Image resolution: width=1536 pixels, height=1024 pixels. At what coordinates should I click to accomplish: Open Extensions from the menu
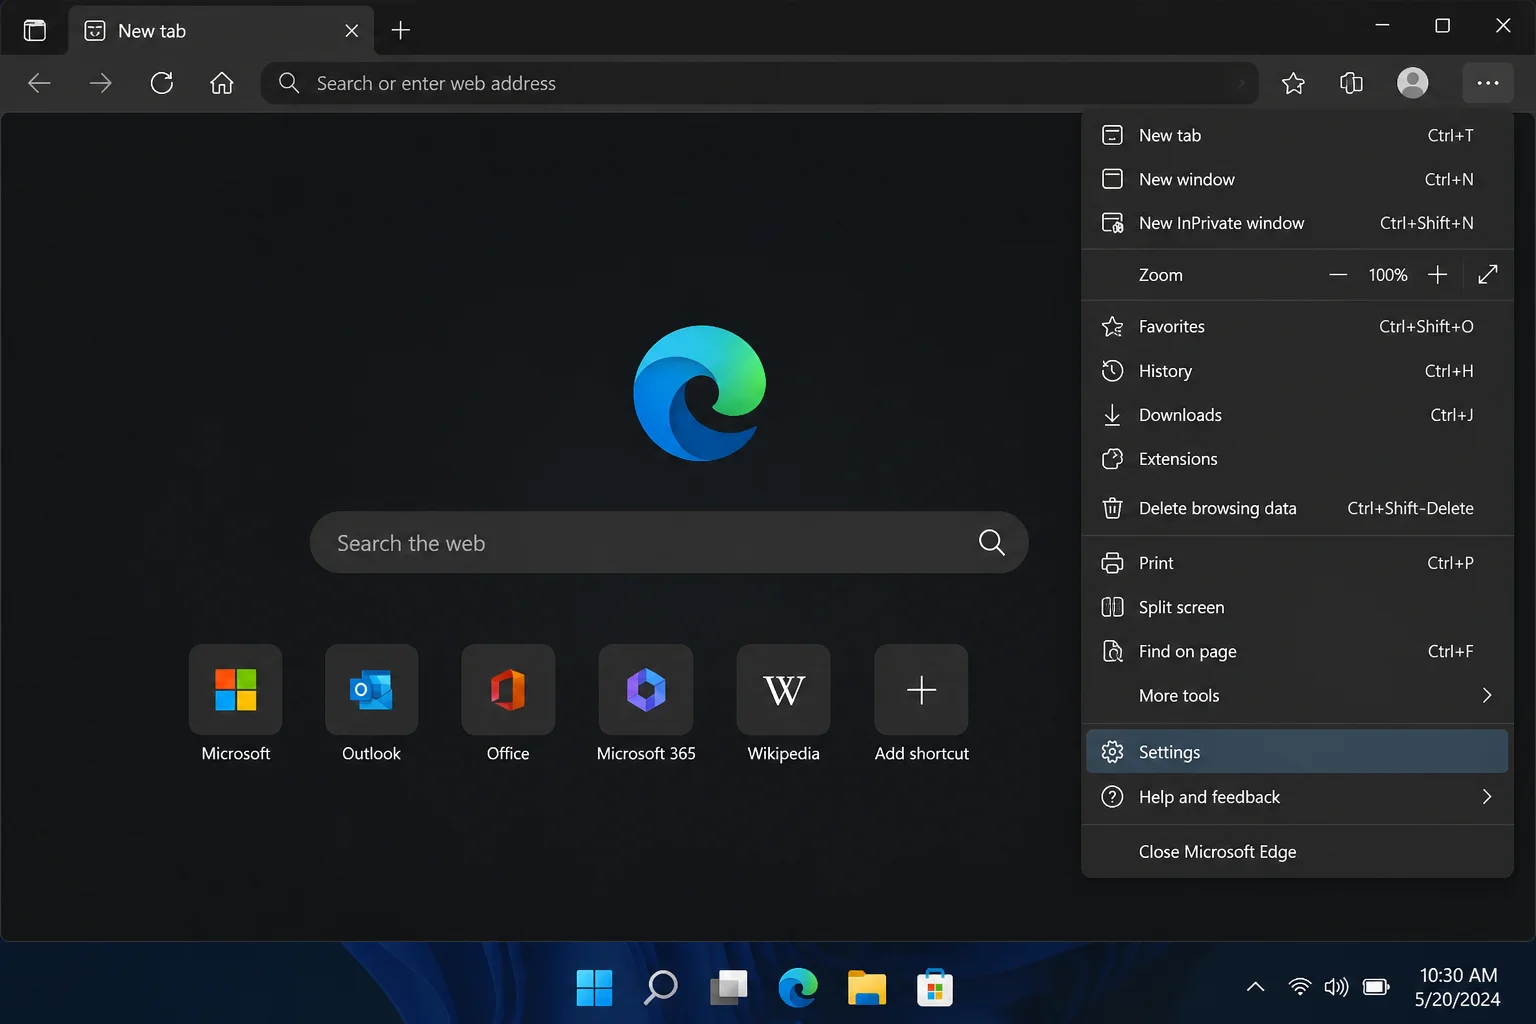click(x=1297, y=459)
